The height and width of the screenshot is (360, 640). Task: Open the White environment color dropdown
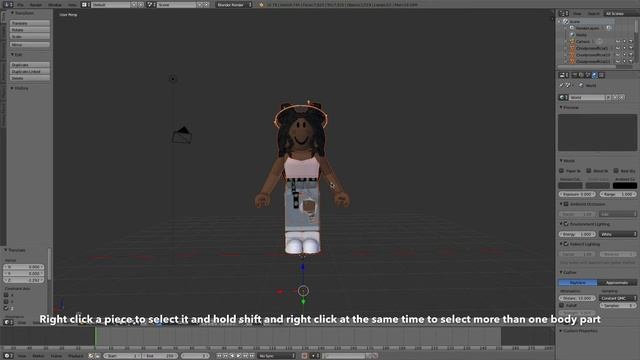(618, 234)
